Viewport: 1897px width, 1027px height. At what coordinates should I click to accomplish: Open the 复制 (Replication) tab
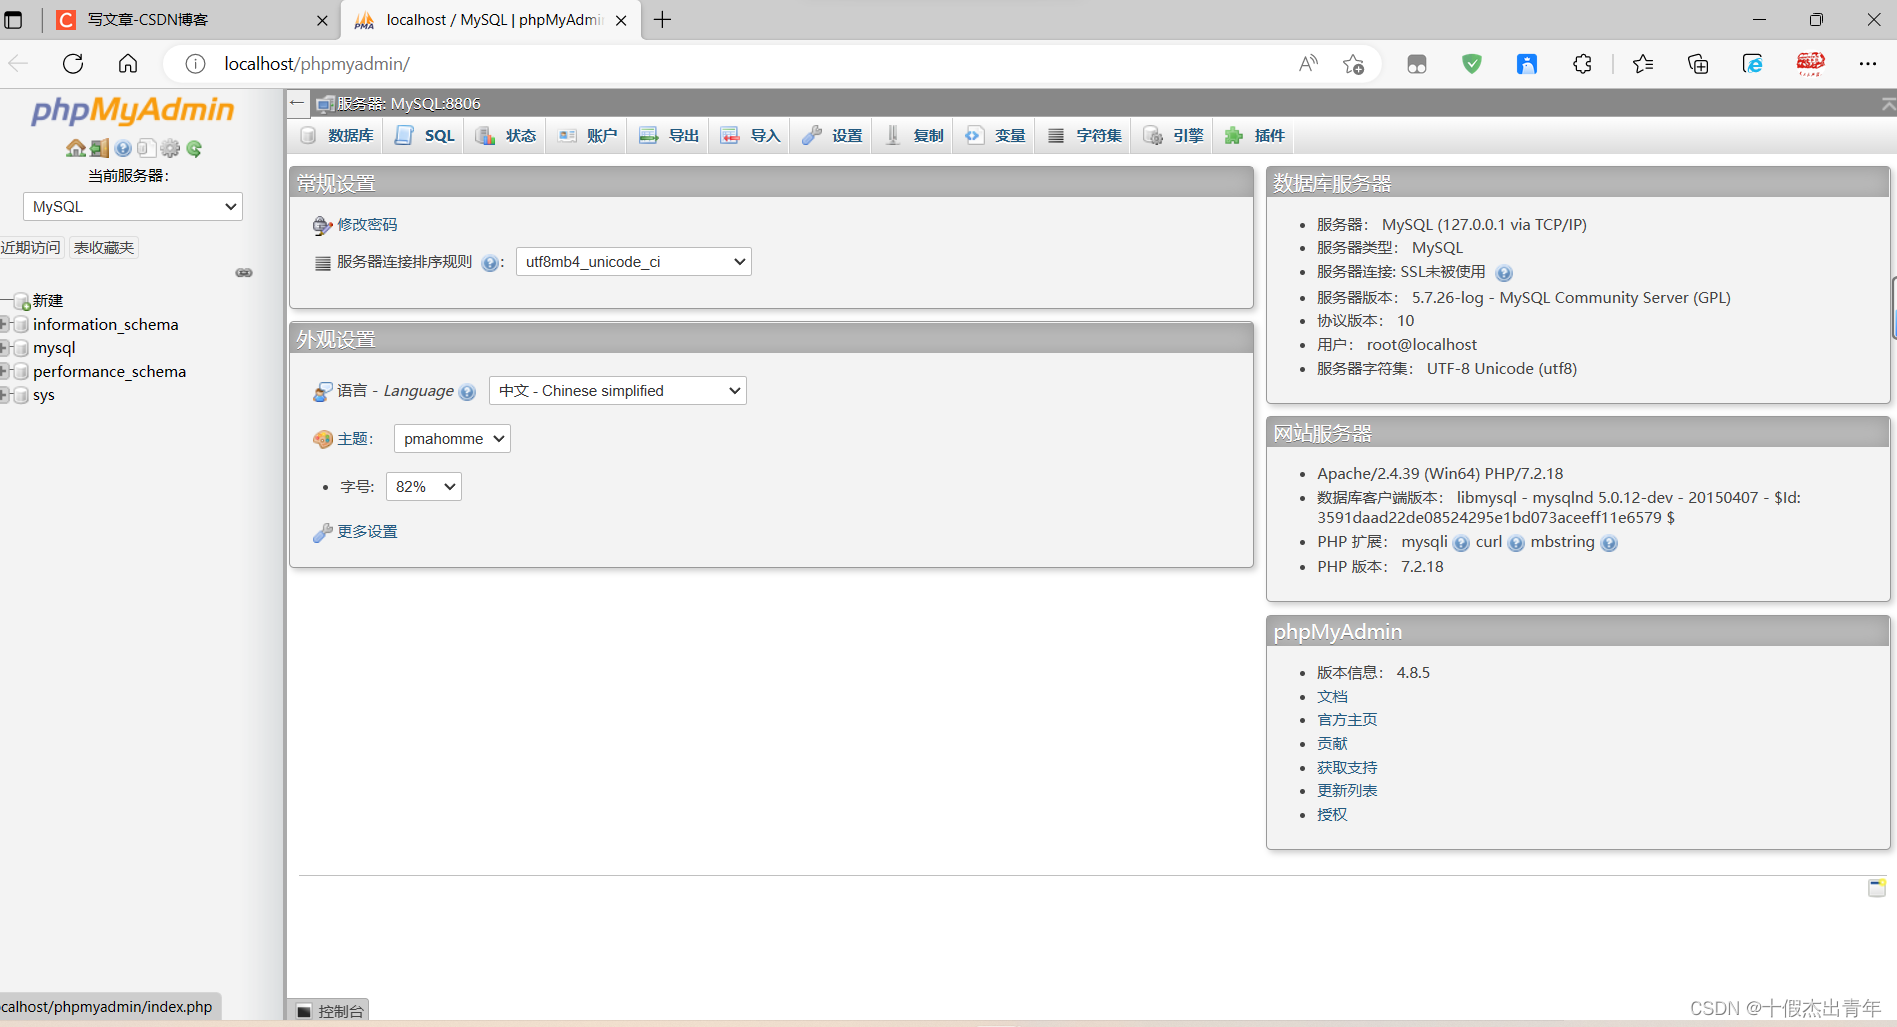(913, 136)
